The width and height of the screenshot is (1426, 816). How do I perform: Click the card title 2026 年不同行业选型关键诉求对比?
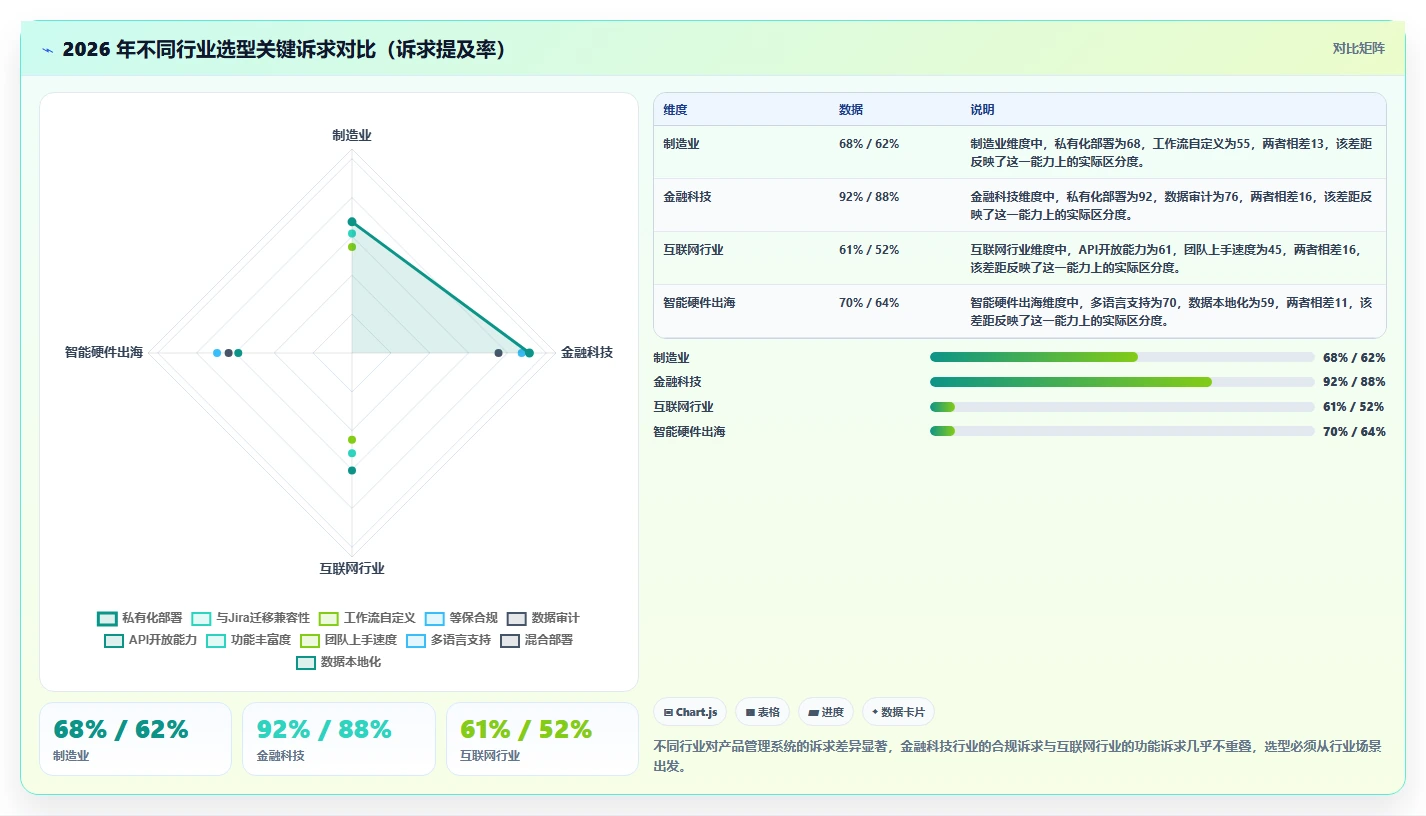(283, 49)
